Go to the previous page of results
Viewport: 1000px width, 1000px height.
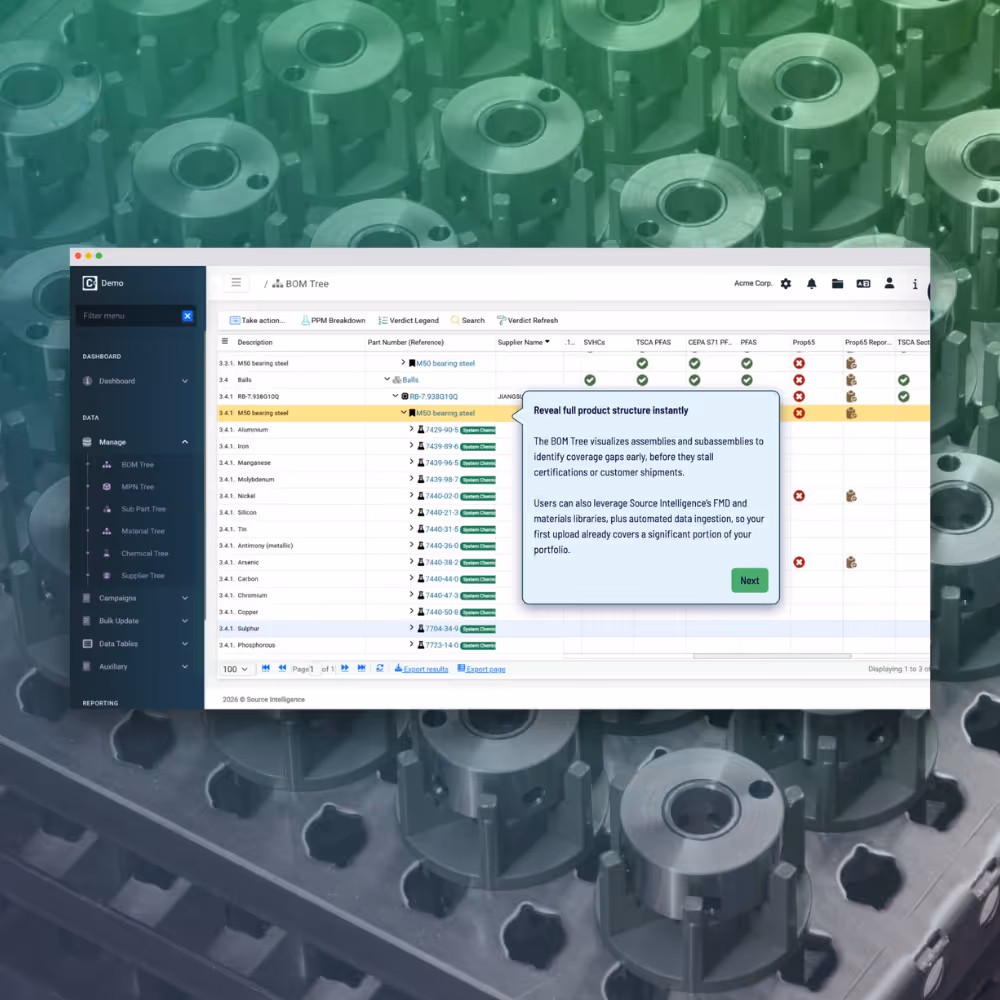282,668
